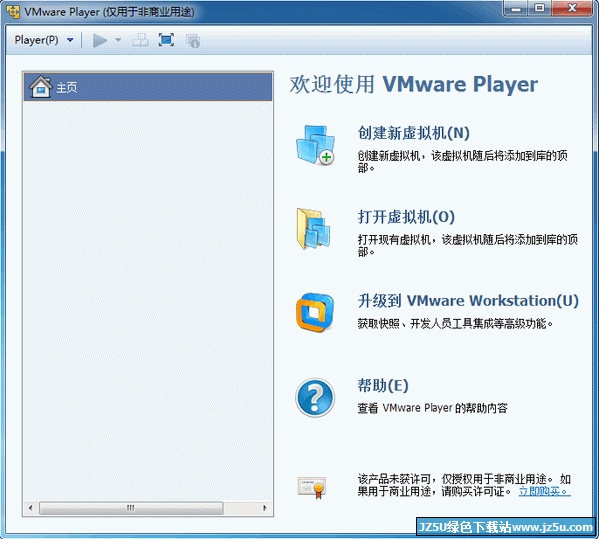Click the open virtual machine folder icon

(314, 229)
